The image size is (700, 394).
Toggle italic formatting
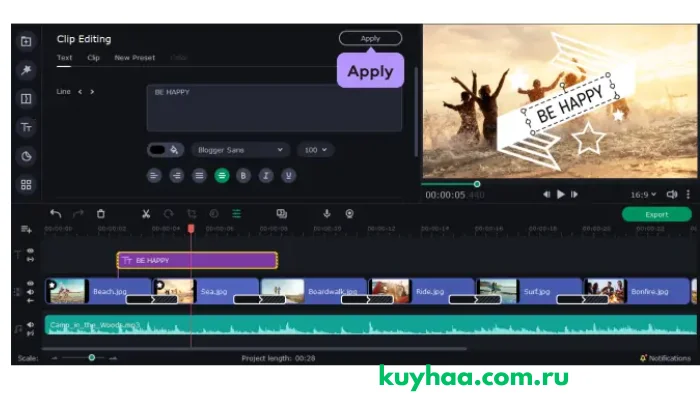click(x=266, y=176)
